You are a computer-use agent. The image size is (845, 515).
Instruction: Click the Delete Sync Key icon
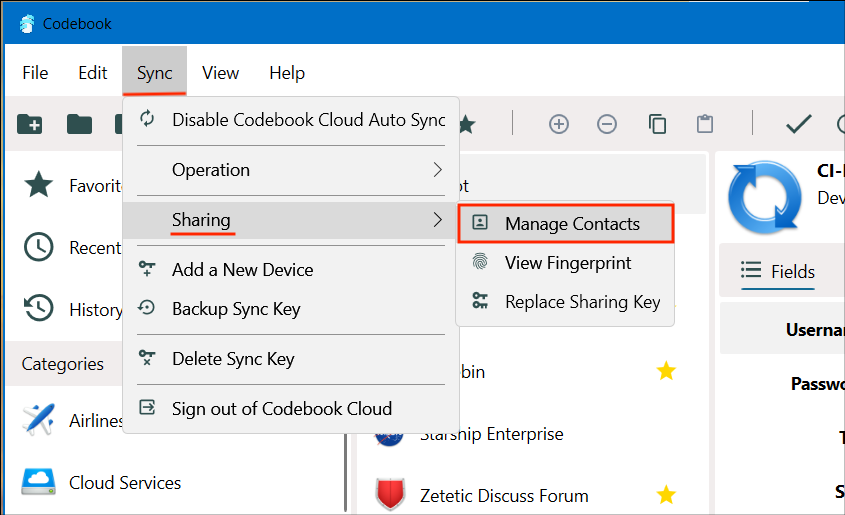click(147, 358)
